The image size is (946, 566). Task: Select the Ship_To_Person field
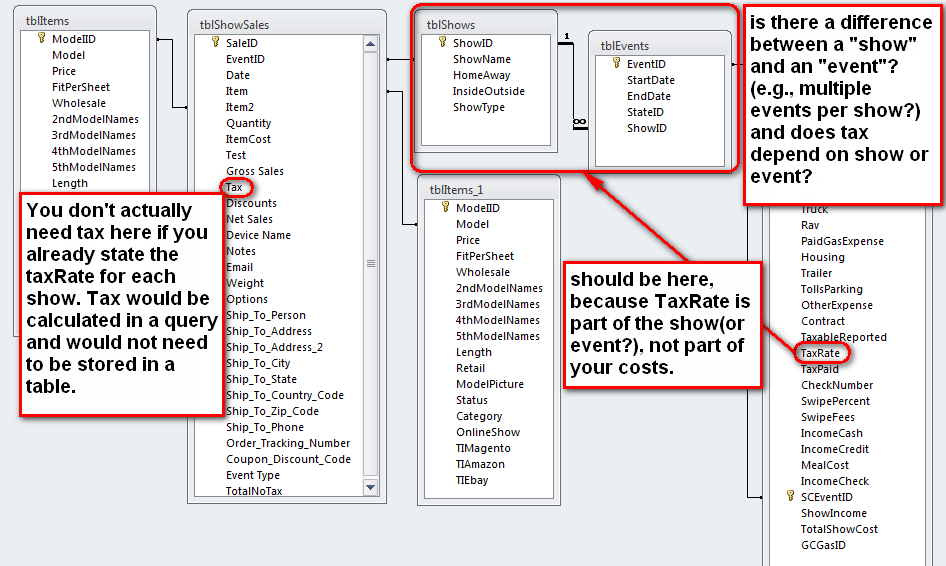click(265, 315)
